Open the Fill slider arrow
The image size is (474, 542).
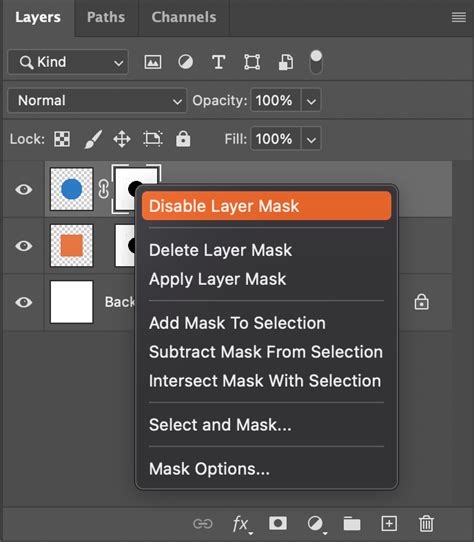(311, 139)
